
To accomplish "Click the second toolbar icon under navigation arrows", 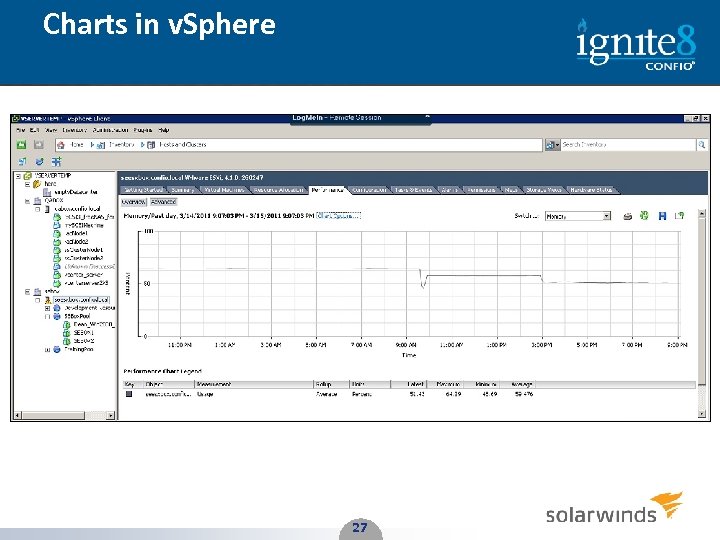I will [39, 162].
